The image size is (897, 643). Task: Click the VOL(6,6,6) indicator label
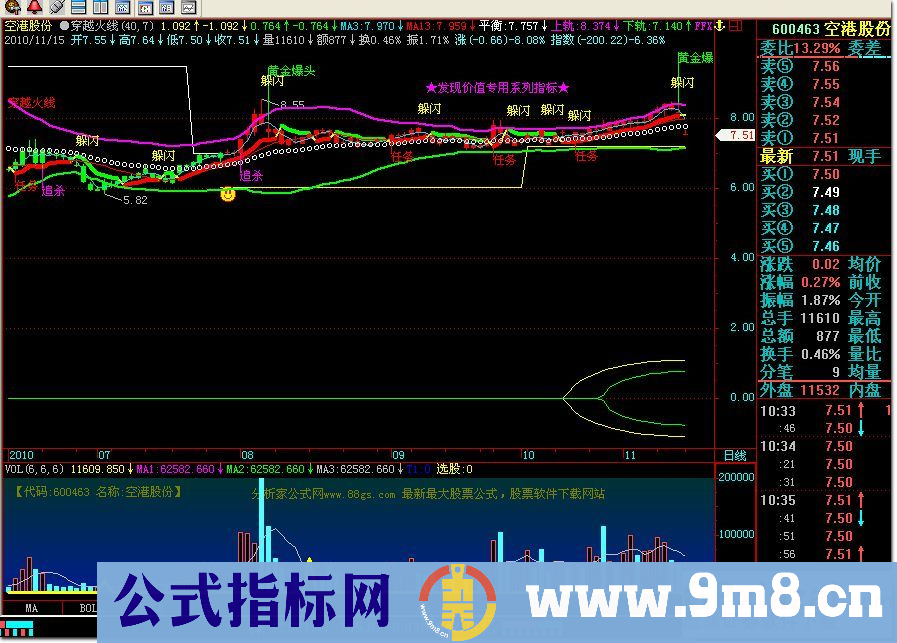pyautogui.click(x=34, y=470)
